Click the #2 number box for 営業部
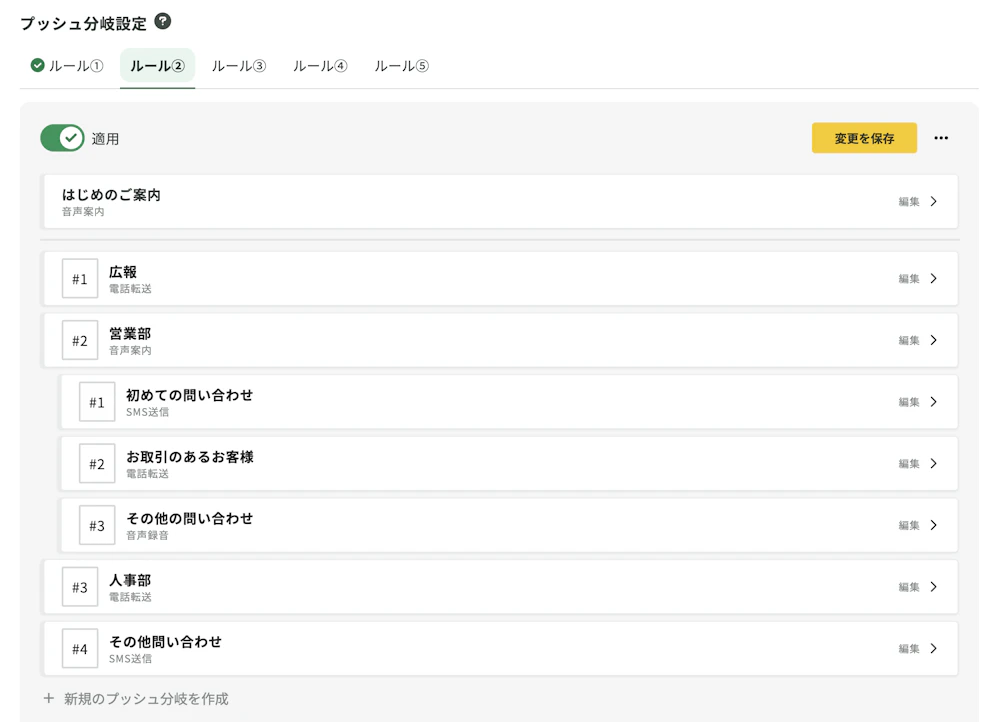This screenshot has height=722, width=999. (x=80, y=341)
